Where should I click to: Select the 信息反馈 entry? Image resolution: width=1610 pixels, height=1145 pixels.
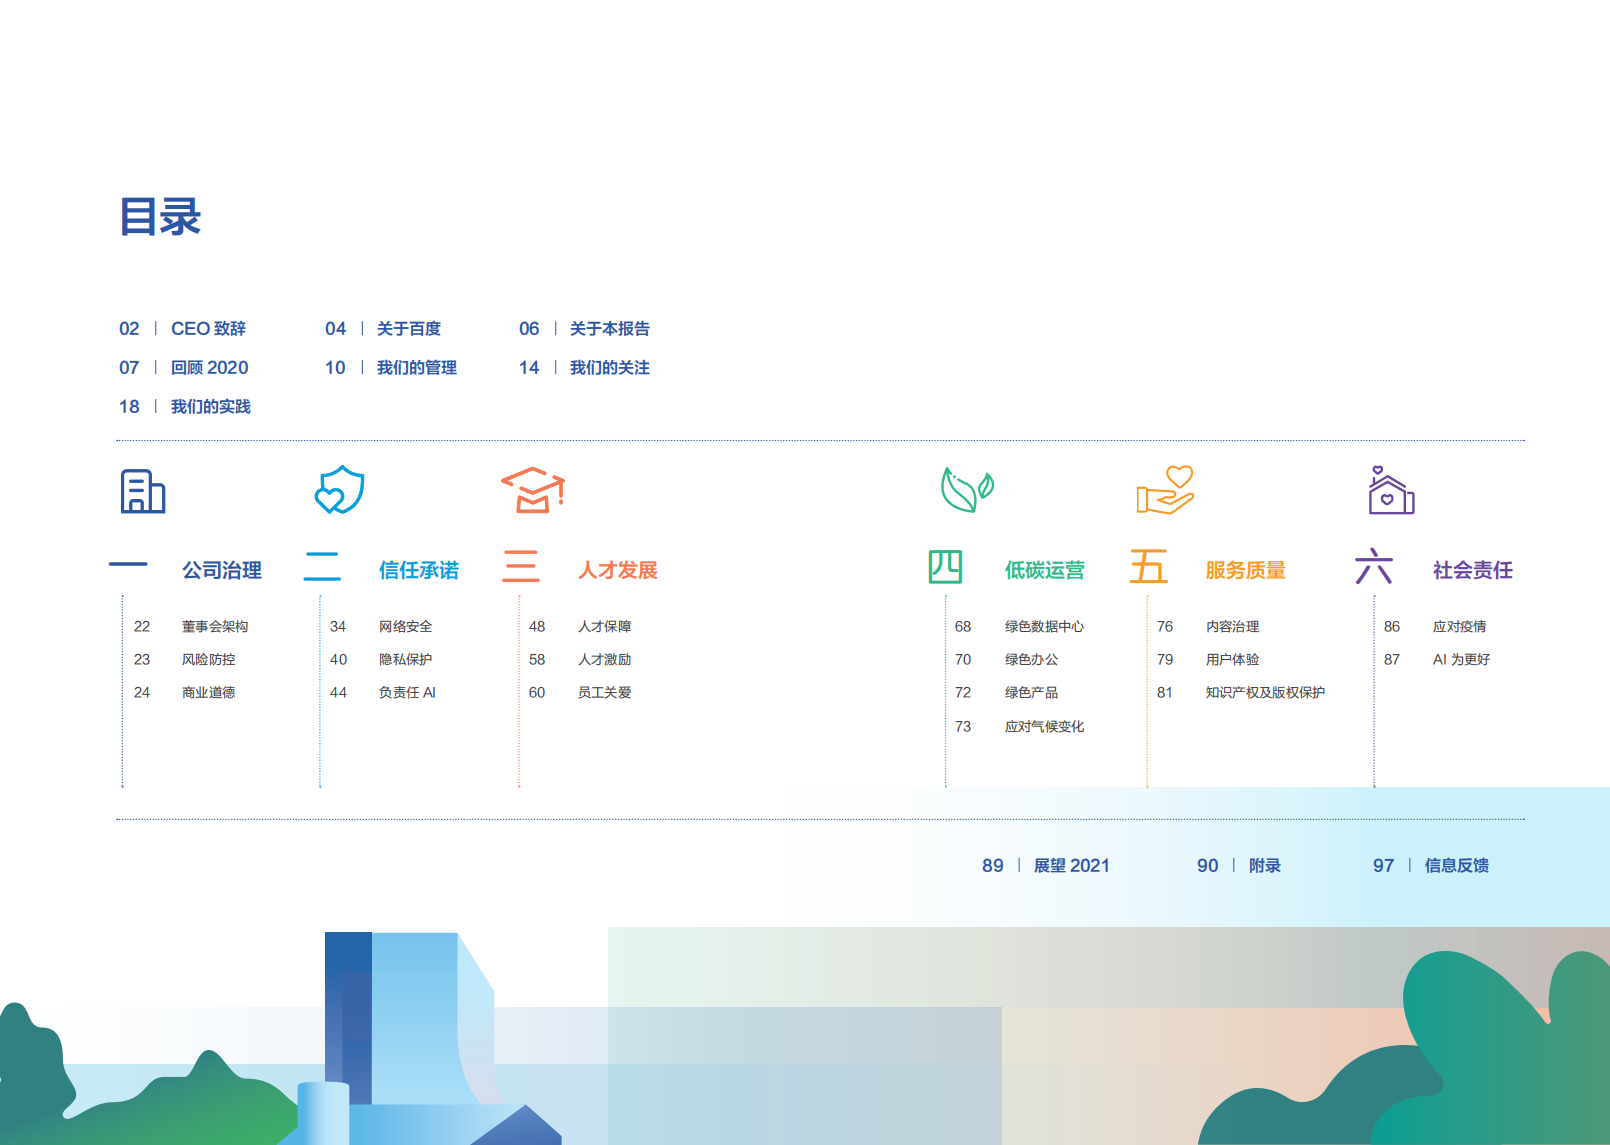1457,866
